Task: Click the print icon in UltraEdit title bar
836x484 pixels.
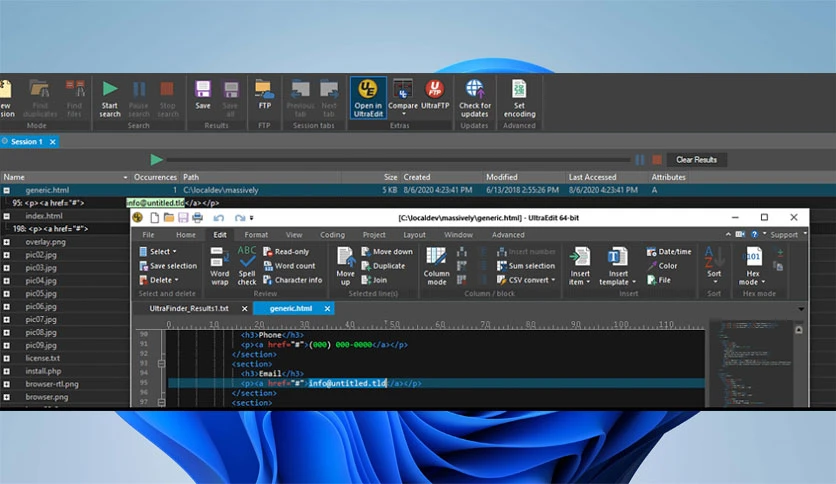Action: (197, 217)
